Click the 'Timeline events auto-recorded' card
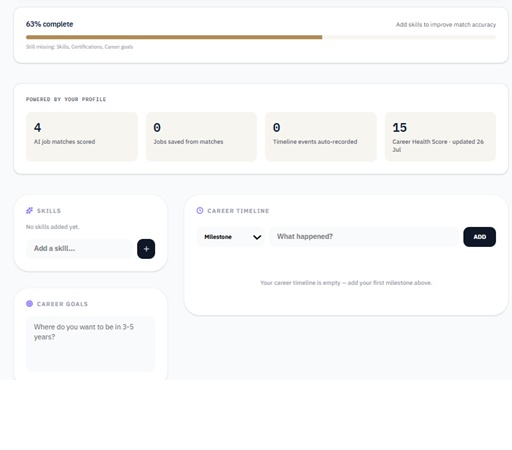This screenshot has width=512, height=450. [x=321, y=137]
